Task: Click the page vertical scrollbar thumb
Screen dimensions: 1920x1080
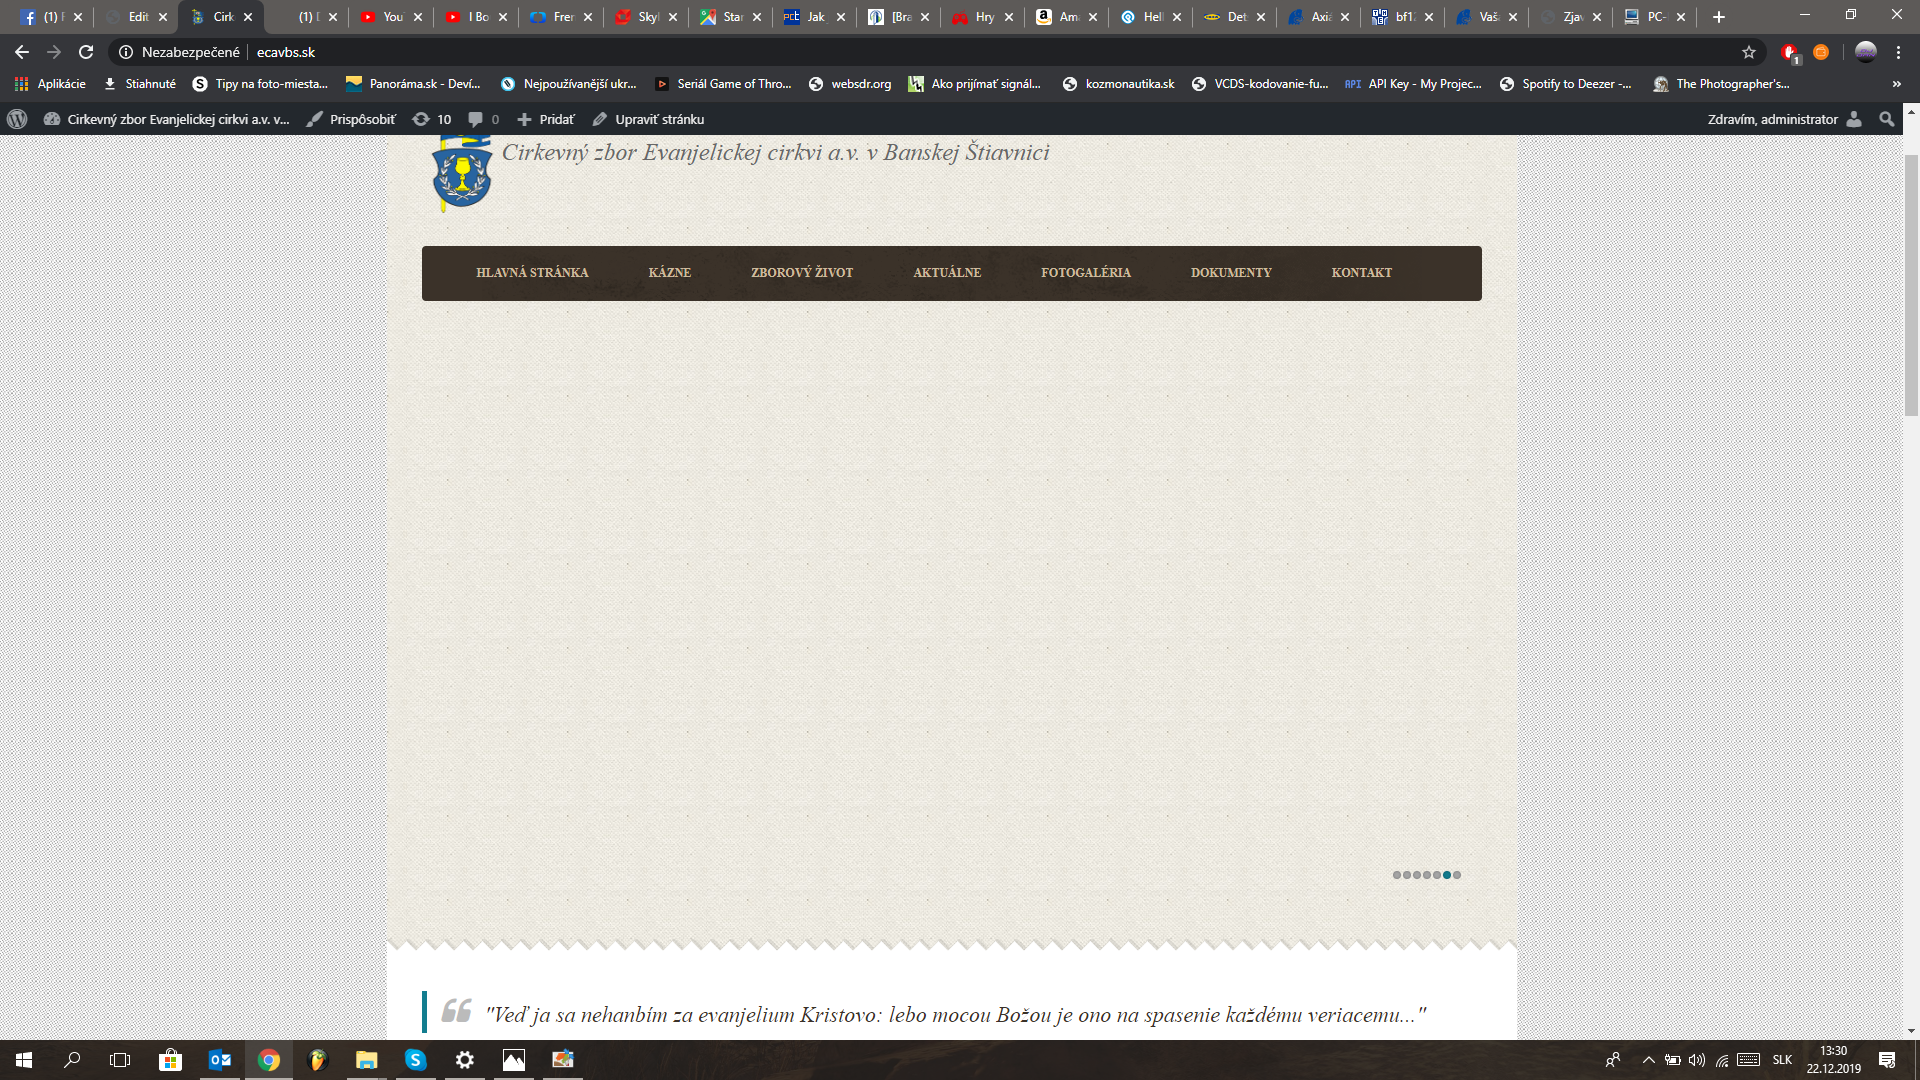Action: tap(1910, 285)
